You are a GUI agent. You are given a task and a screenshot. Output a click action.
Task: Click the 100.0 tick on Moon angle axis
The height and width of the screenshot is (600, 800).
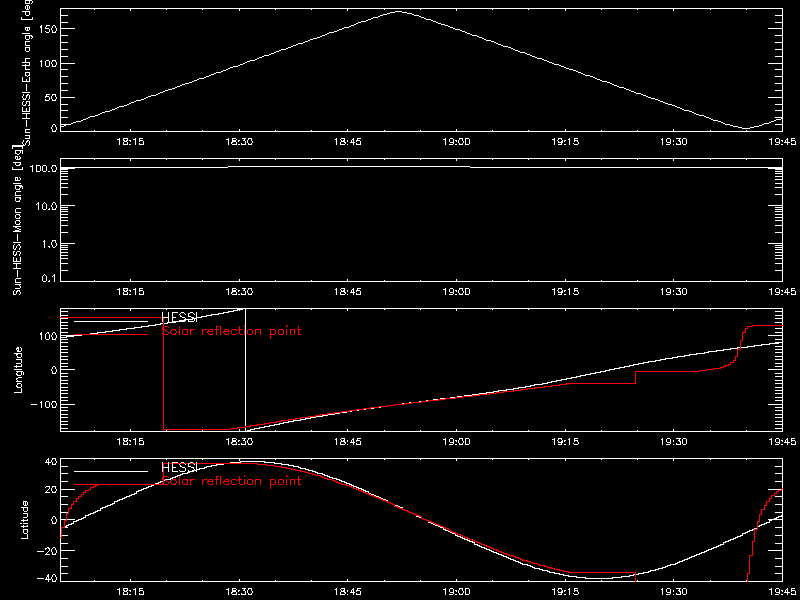tap(43, 168)
